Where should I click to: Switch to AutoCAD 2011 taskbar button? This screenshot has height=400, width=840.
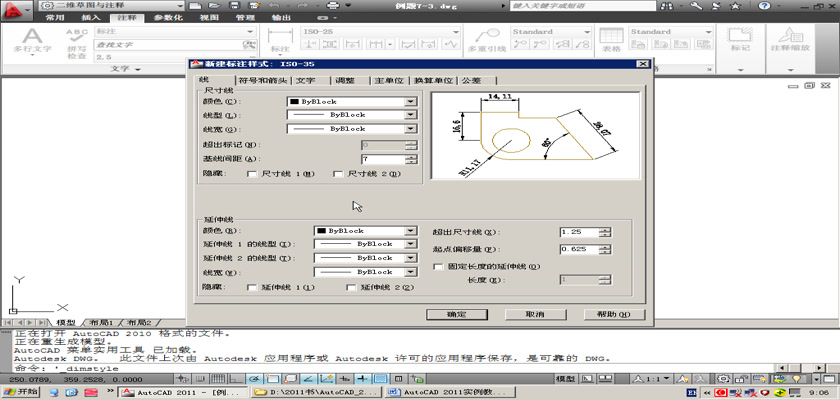(183, 392)
